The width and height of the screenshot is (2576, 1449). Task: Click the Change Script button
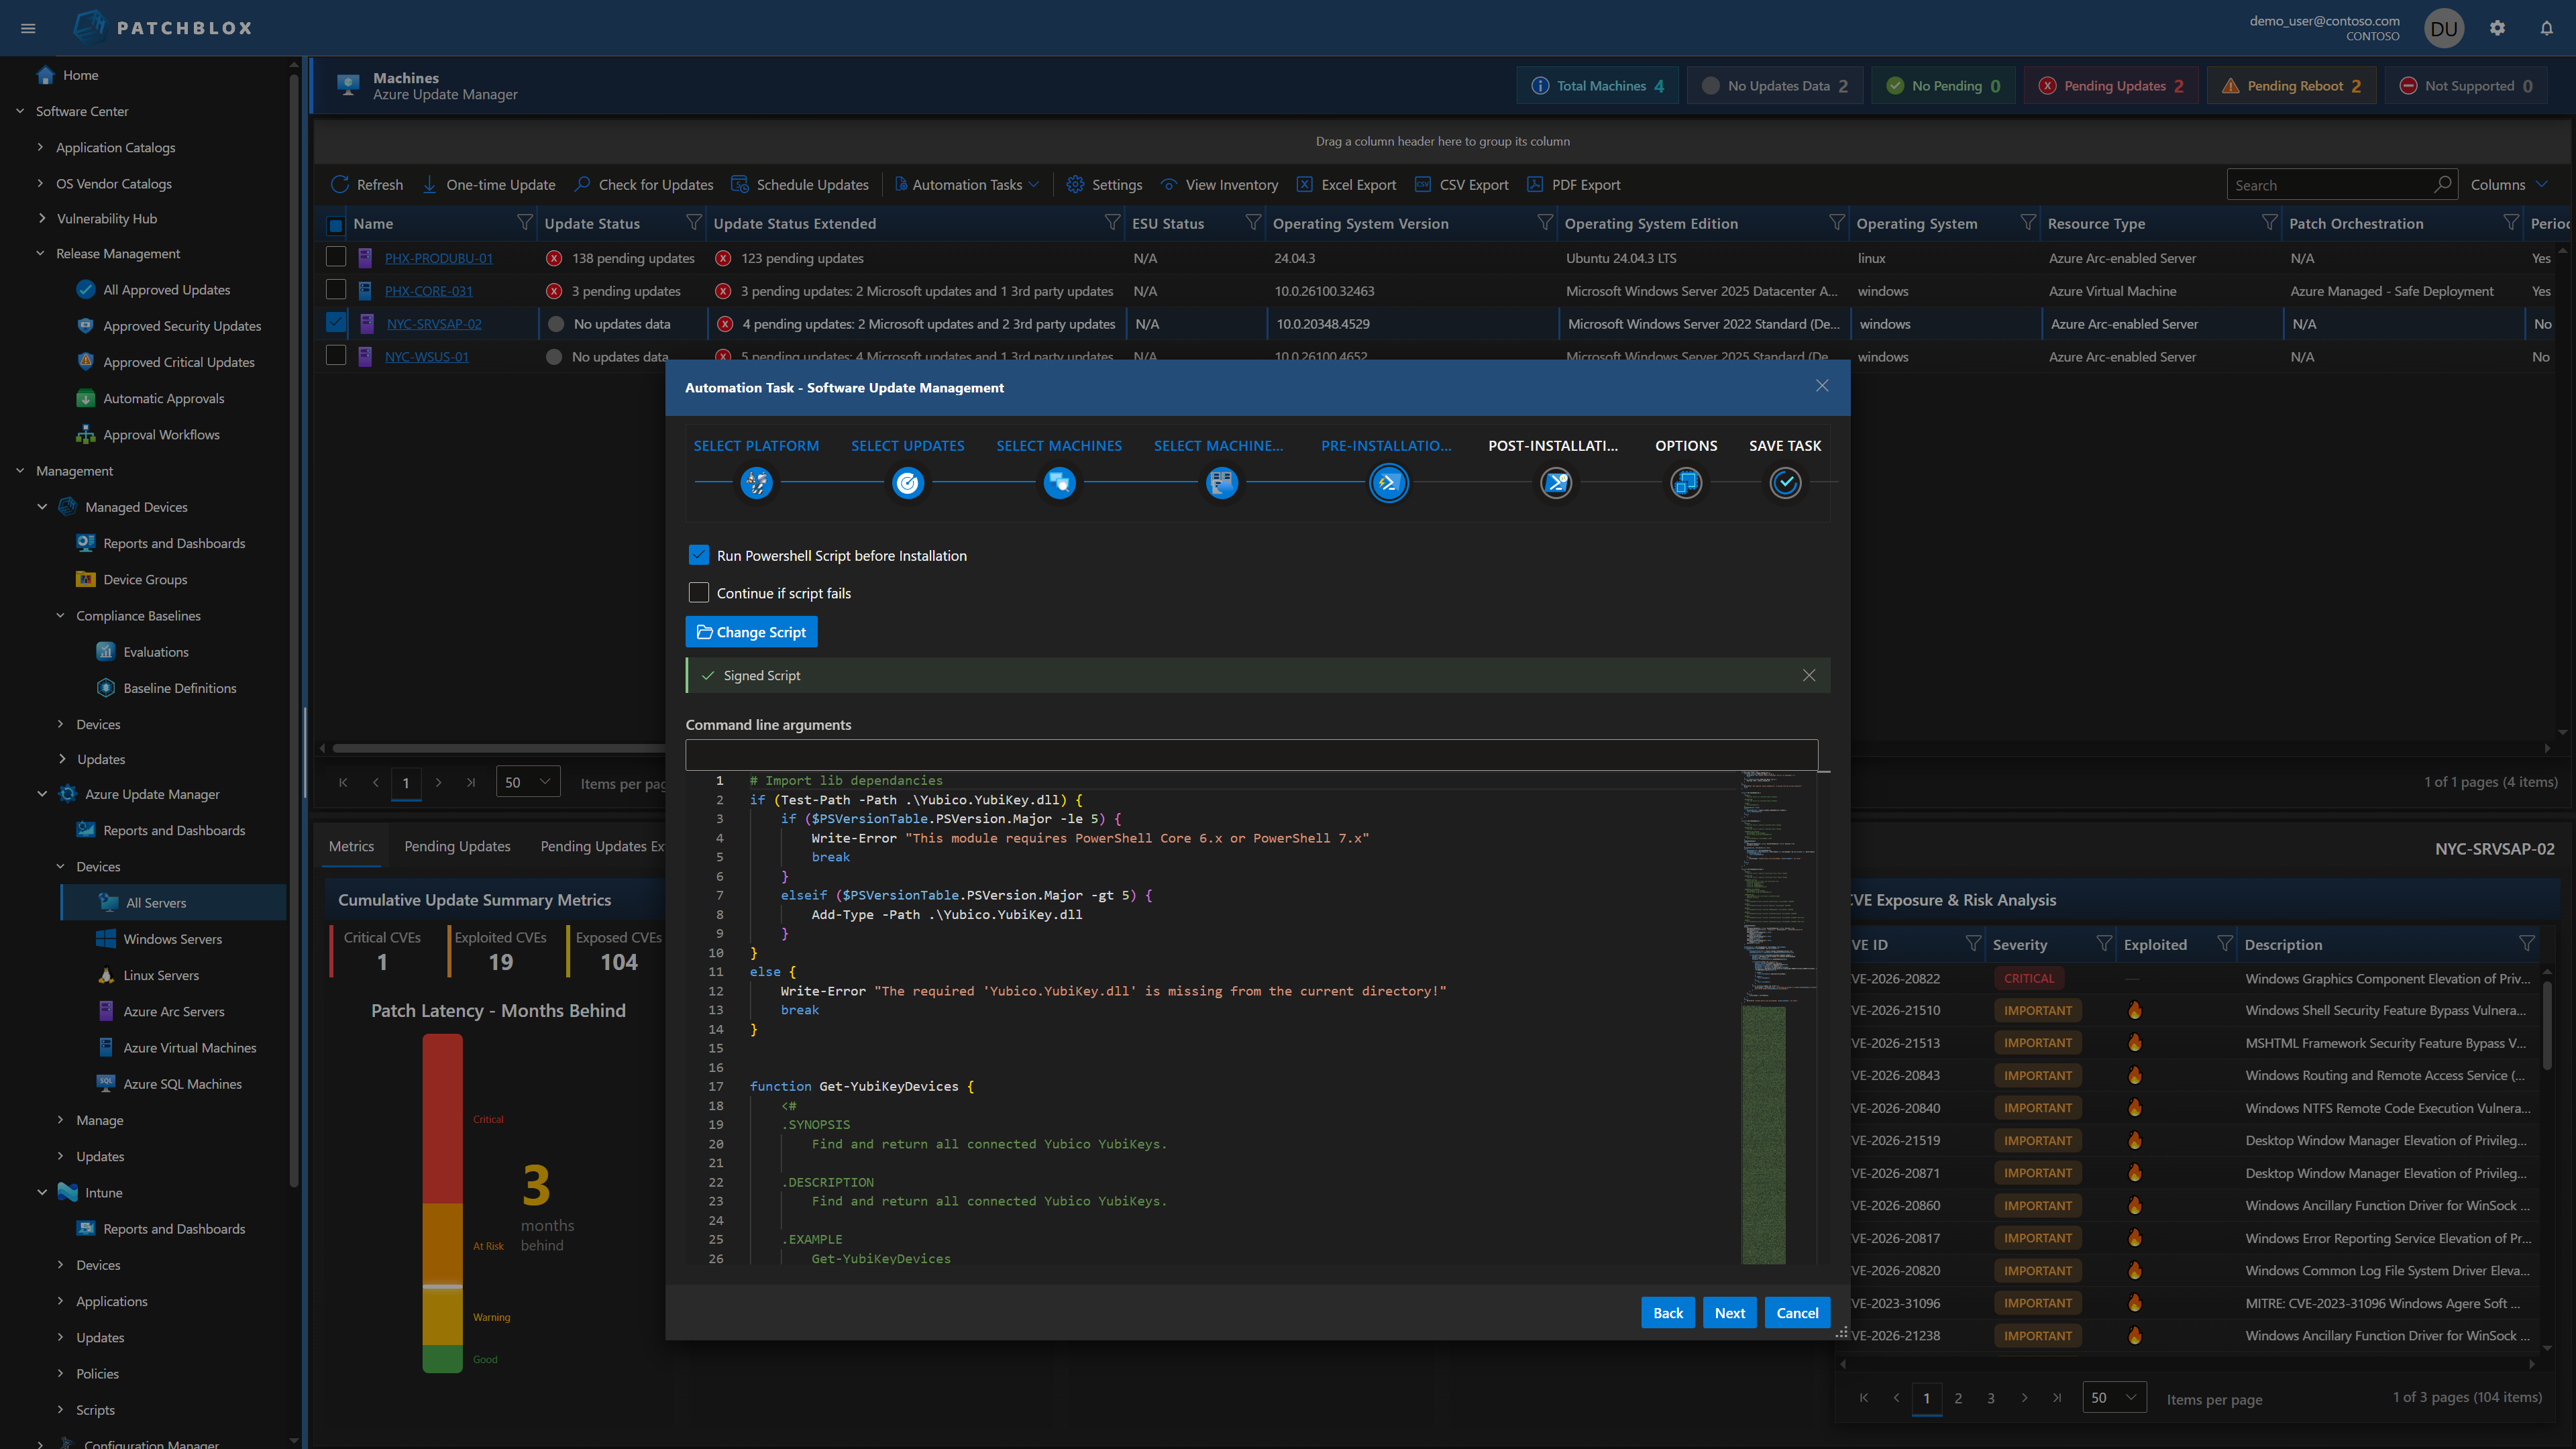pyautogui.click(x=751, y=632)
